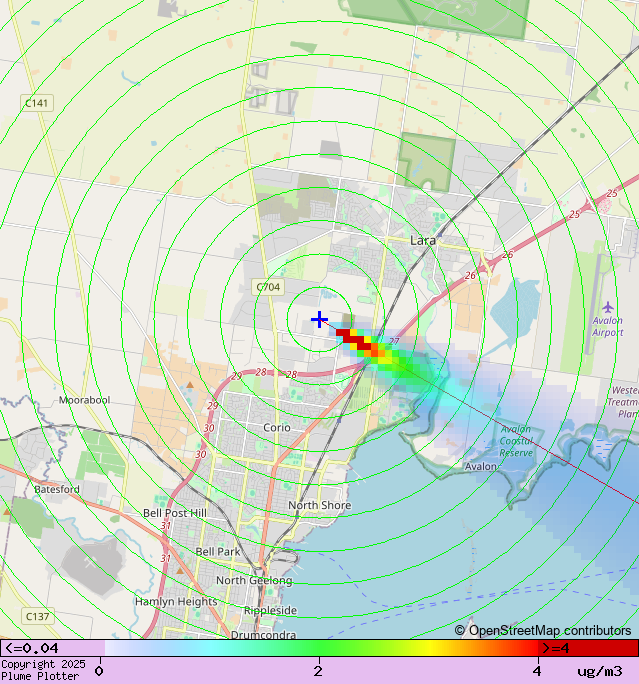Image resolution: width=639 pixels, height=684 pixels.
Task: Click the C141 road shield
Action: pyautogui.click(x=37, y=103)
